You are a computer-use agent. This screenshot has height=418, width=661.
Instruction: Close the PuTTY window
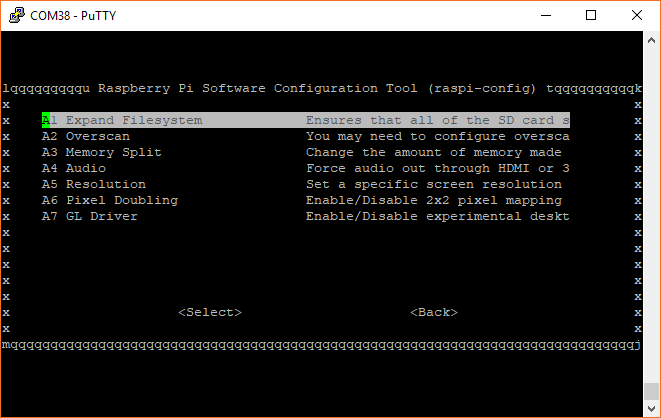[x=637, y=16]
